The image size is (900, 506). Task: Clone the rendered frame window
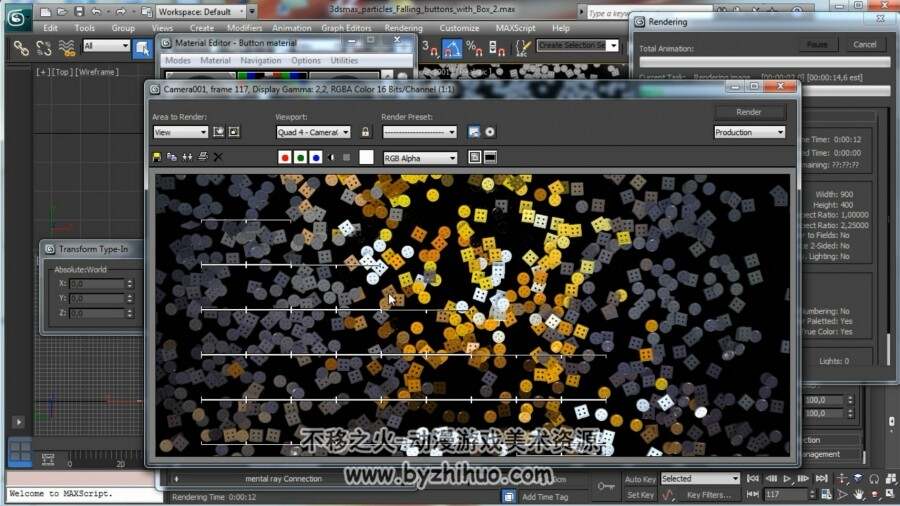(187, 157)
